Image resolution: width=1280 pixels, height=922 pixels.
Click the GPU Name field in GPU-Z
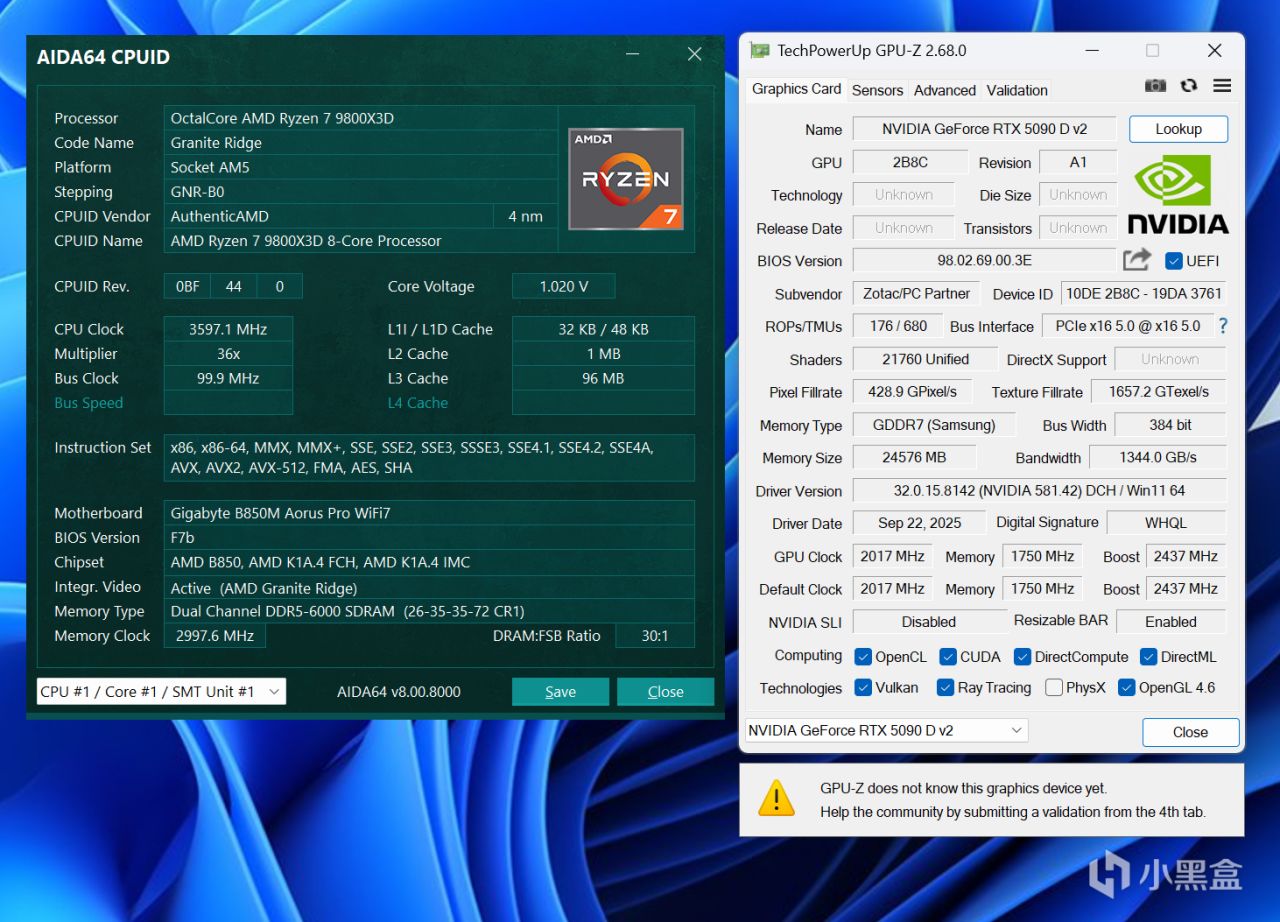[985, 129]
